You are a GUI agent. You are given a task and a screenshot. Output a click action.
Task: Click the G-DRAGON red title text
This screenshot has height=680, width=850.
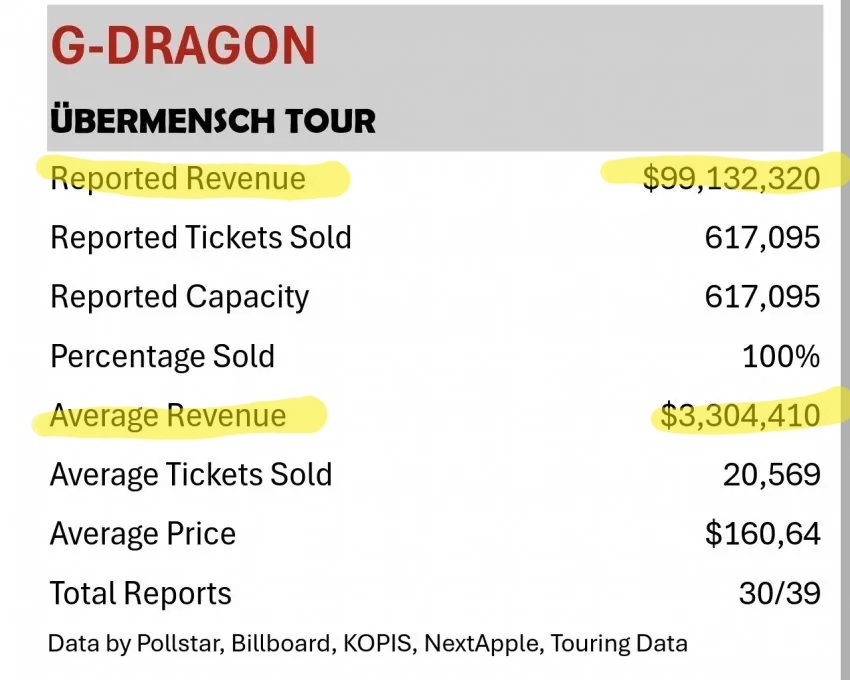coord(182,45)
